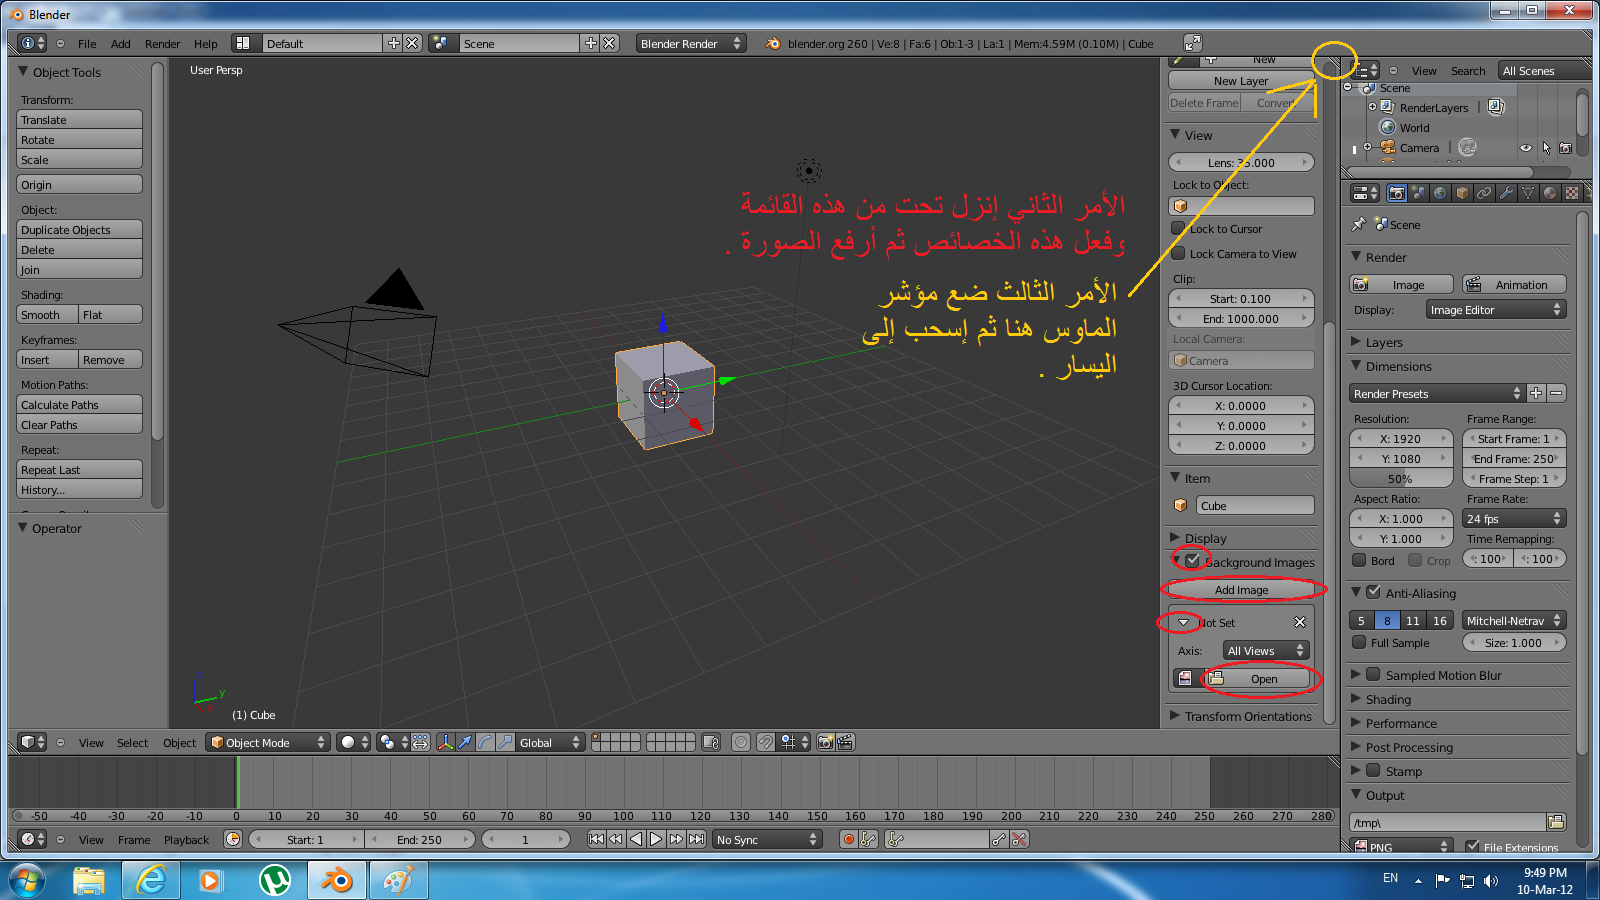
Task: Toggle the snap magnet icon
Action: click(765, 742)
